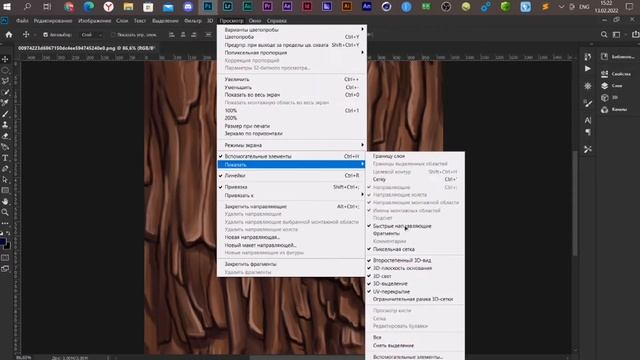Select the Lasso tool
The width and height of the screenshot is (640, 360).
[x=5, y=81]
